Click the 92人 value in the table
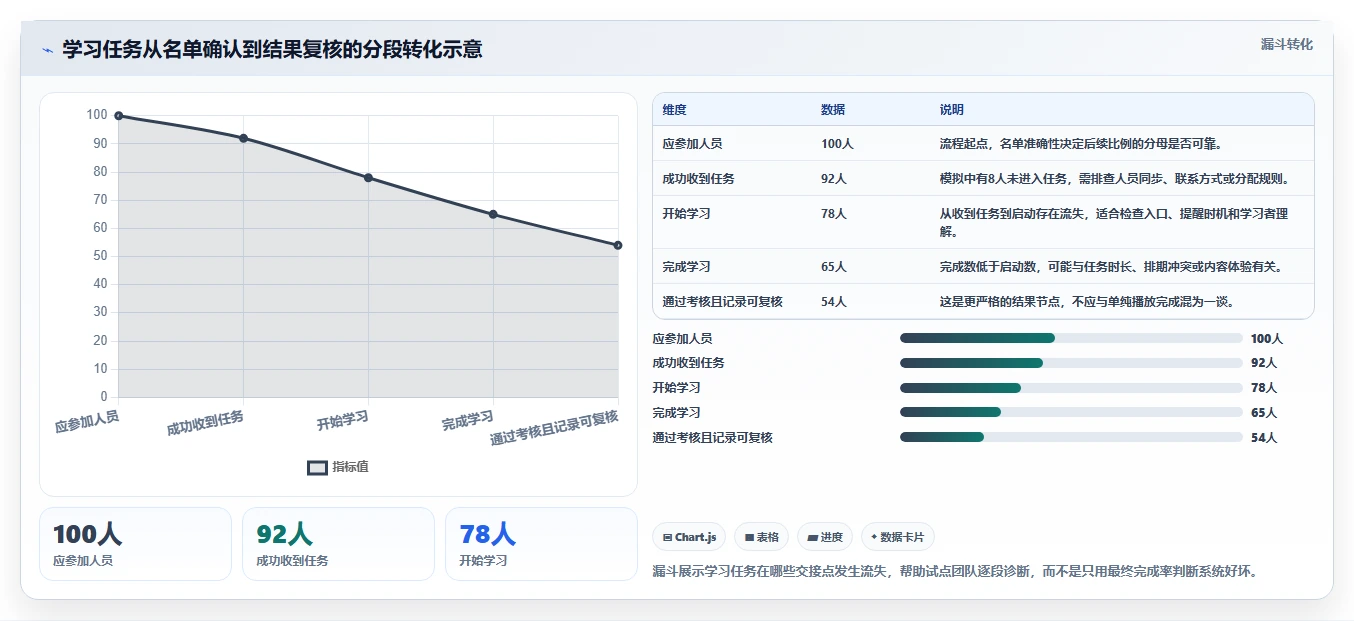1354x621 pixels. pos(834,179)
